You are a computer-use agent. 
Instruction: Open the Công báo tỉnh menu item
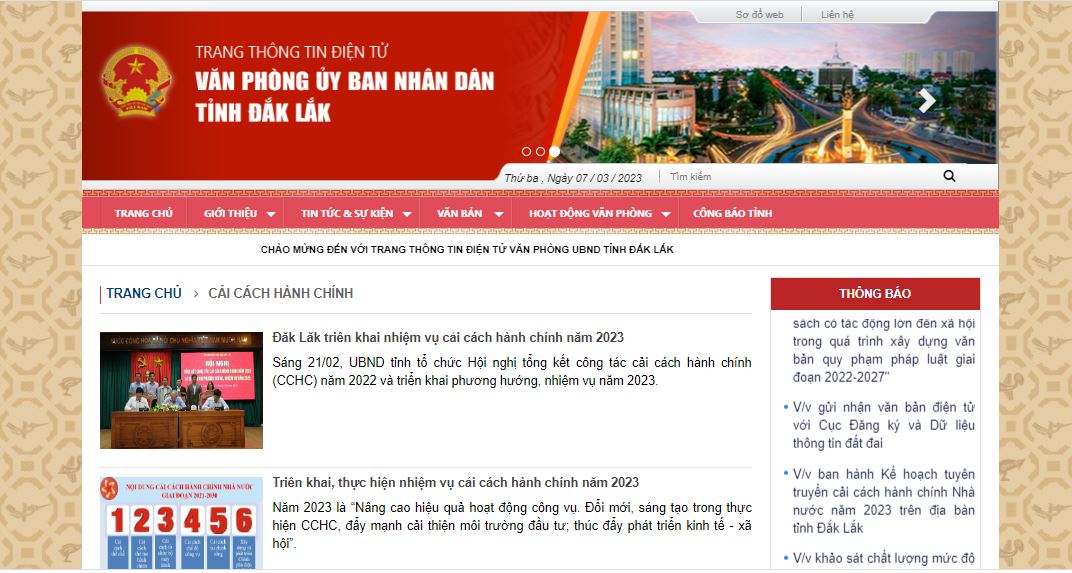tap(732, 213)
